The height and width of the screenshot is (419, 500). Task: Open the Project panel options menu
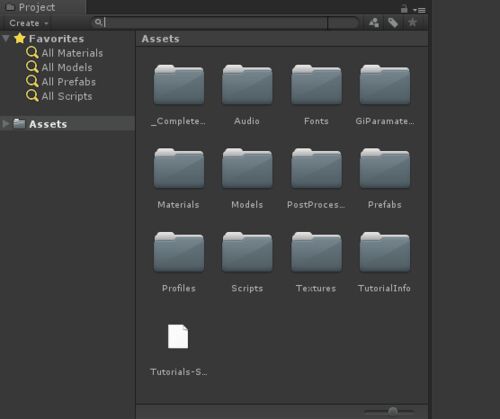[x=419, y=10]
